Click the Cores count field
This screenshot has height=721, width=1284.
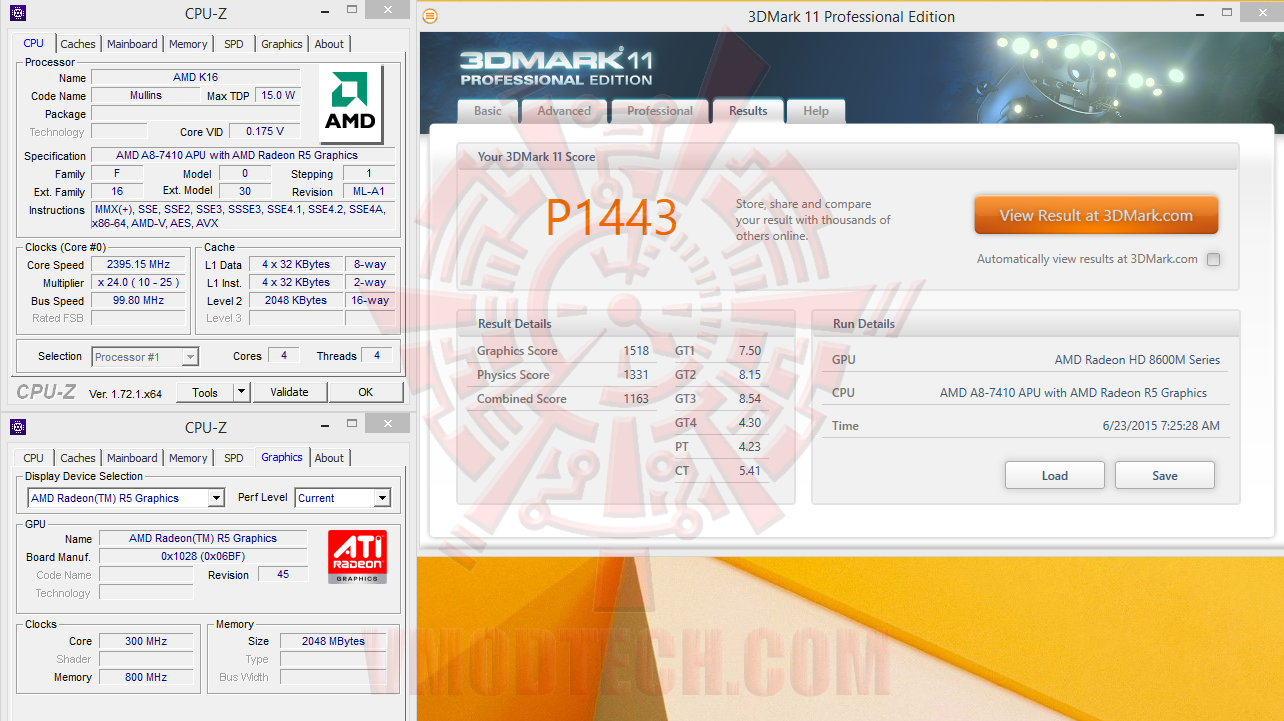click(284, 356)
